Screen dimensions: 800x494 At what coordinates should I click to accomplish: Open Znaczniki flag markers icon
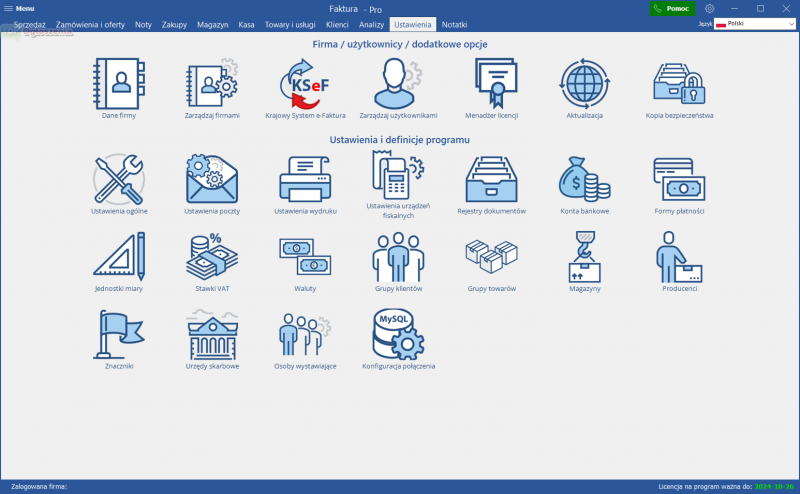[x=119, y=335]
